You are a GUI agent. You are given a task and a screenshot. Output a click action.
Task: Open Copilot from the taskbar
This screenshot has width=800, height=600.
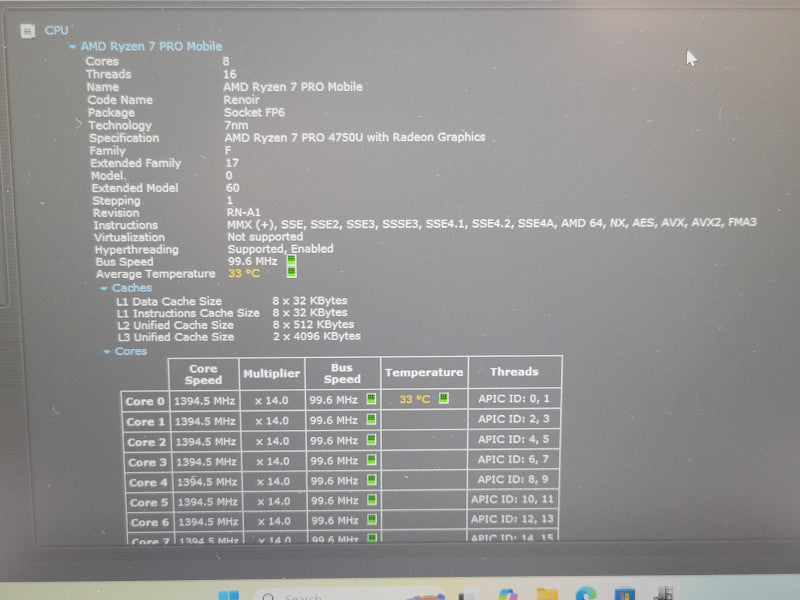point(508,594)
